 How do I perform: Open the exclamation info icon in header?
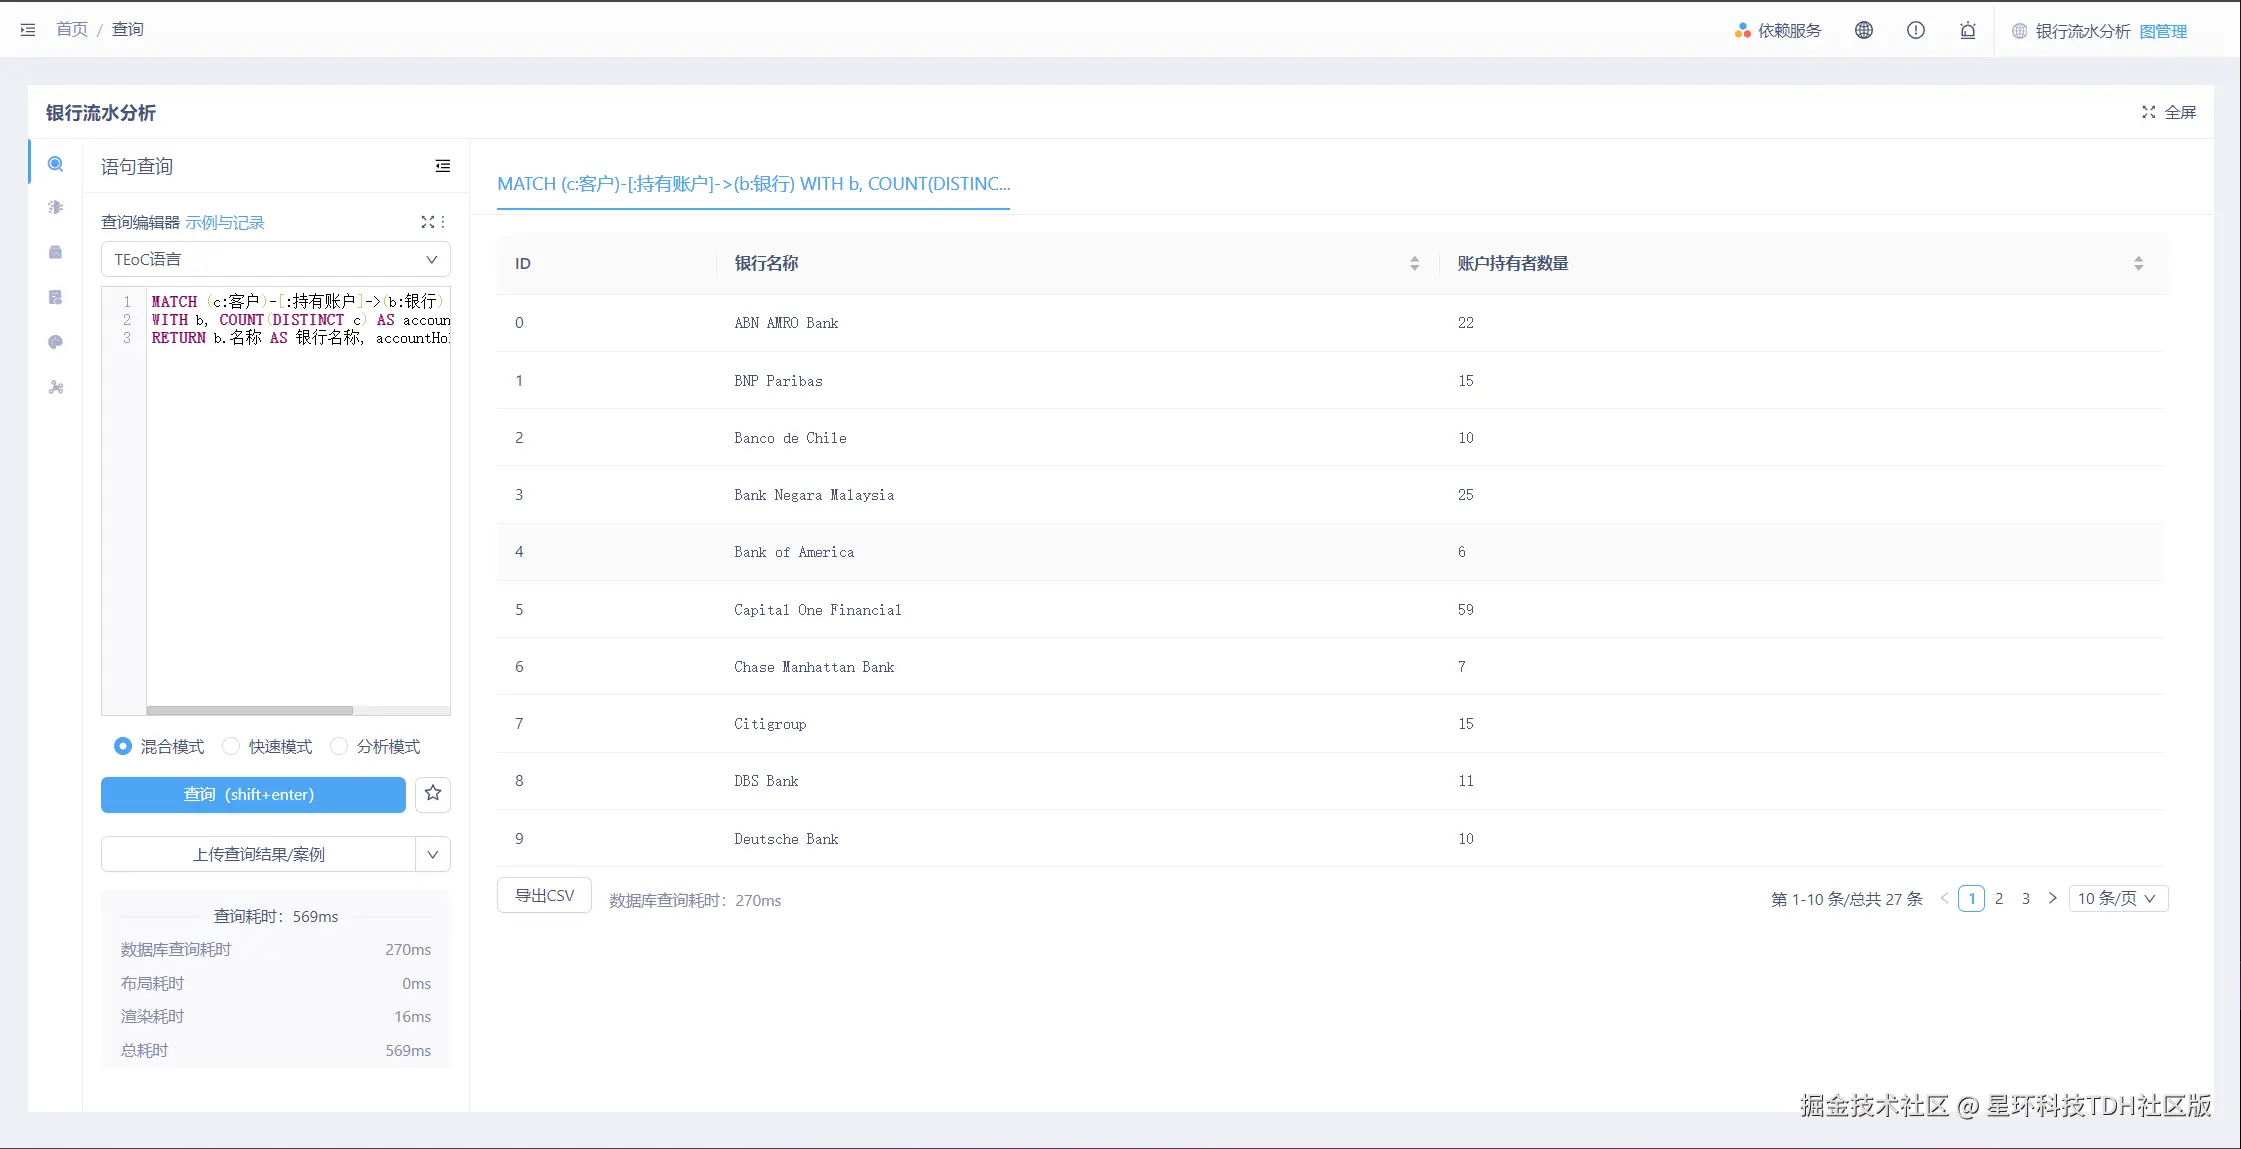(1916, 30)
